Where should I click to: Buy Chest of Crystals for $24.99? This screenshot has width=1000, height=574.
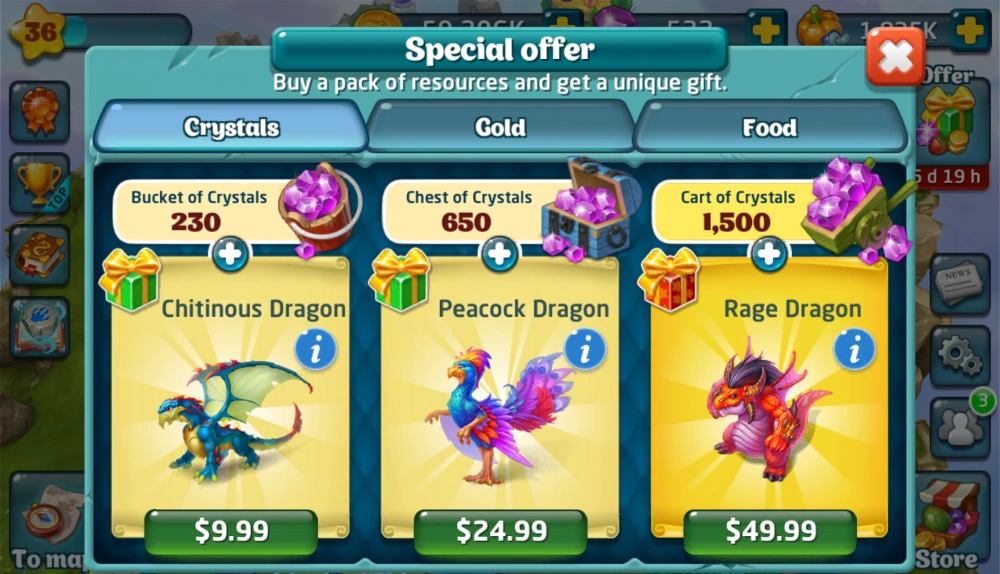pos(501,531)
